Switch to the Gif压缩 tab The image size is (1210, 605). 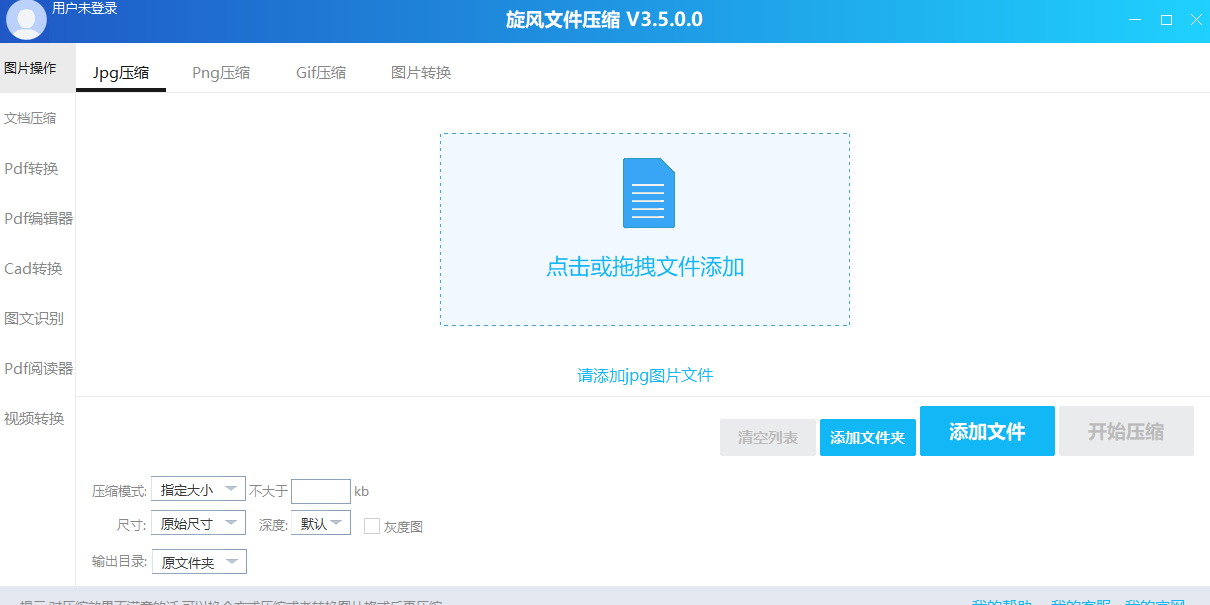(321, 73)
